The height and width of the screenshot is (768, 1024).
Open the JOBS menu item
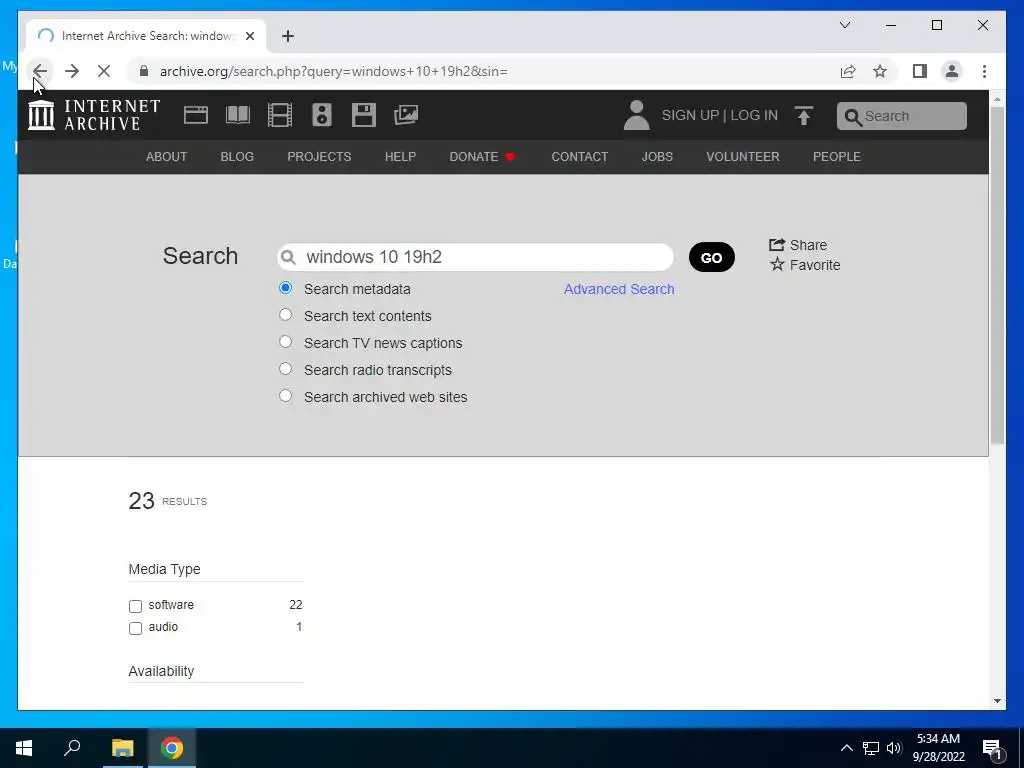pyautogui.click(x=657, y=157)
